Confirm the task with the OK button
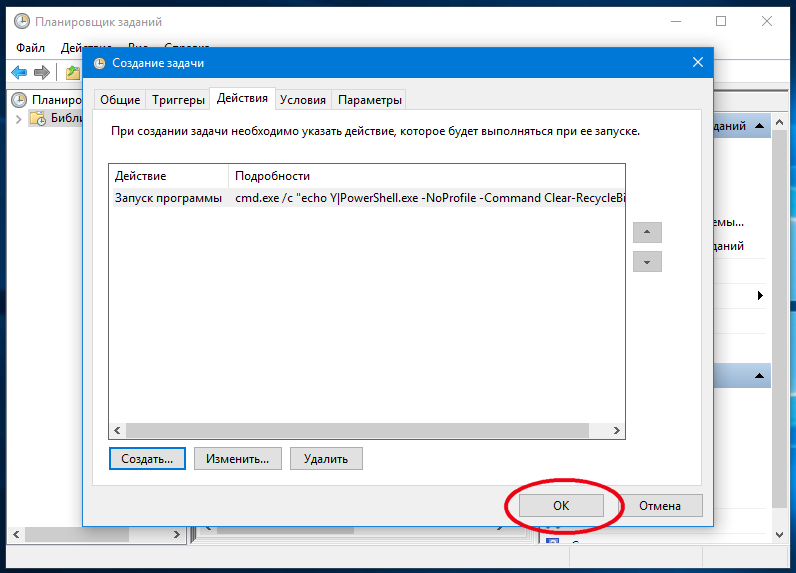This screenshot has height=573, width=796. [560, 506]
